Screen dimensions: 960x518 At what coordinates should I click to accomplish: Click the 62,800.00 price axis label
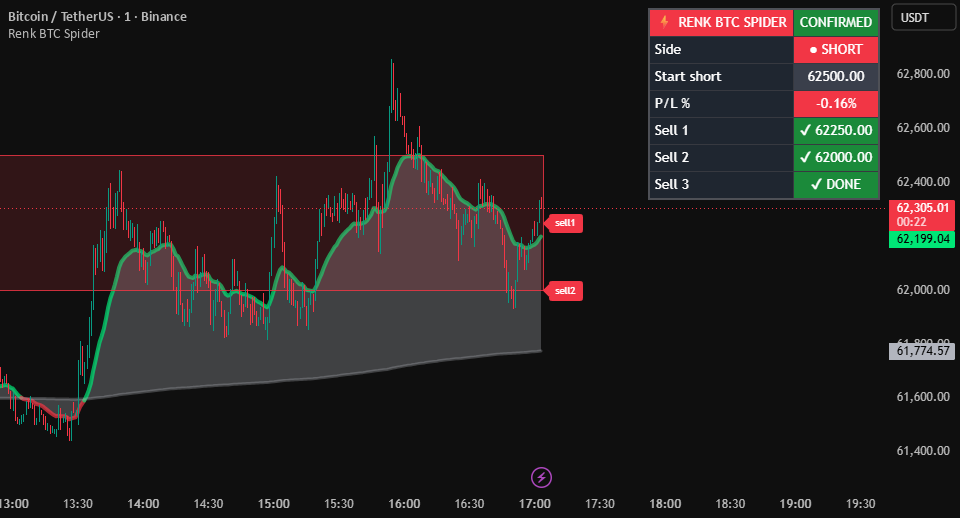[x=923, y=74]
